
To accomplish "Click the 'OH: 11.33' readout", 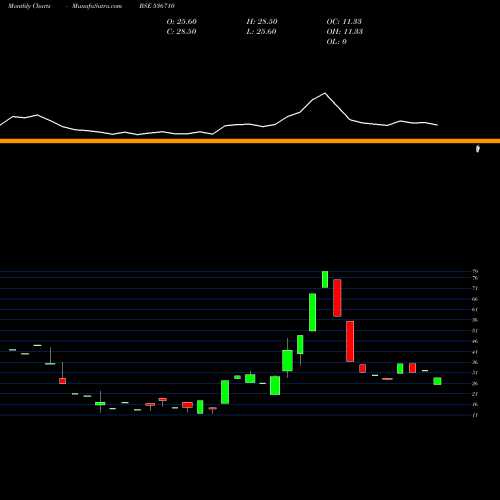I will click(345, 31).
